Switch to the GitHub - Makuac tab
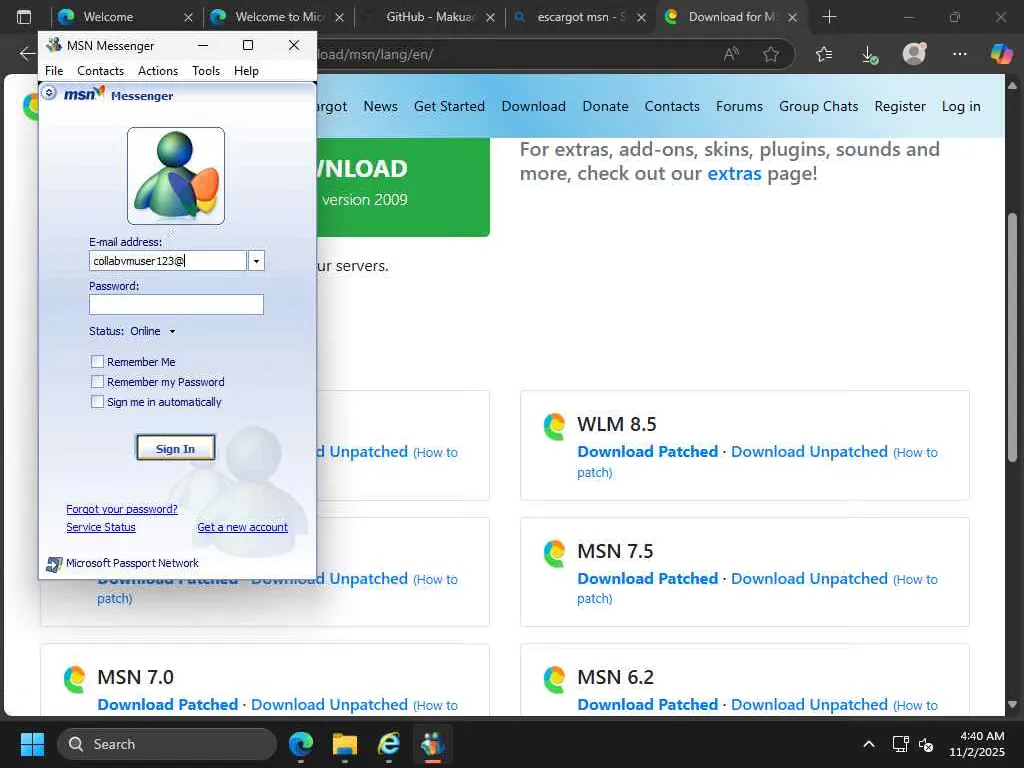The image size is (1024, 768). pyautogui.click(x=429, y=17)
